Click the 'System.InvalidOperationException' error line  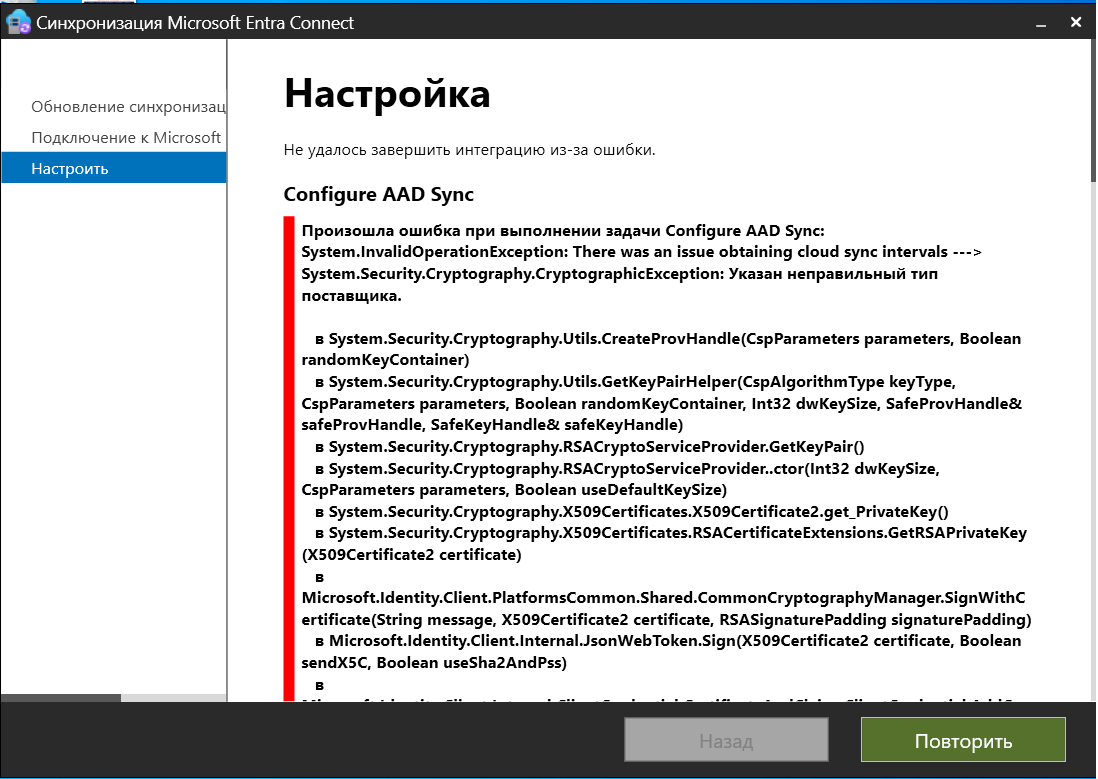click(641, 251)
